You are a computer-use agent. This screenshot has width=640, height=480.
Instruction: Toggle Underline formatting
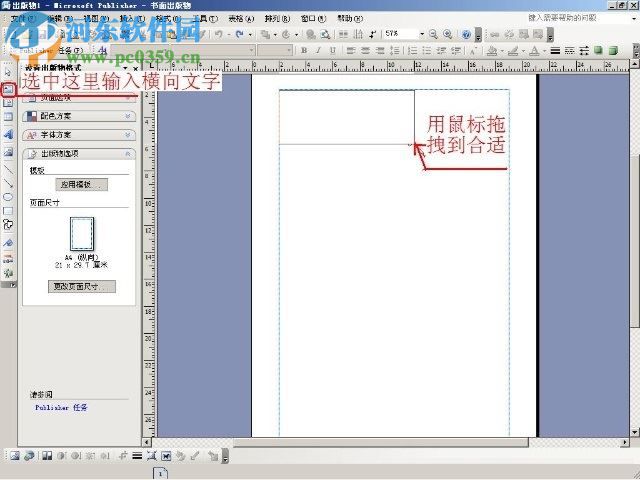[x=333, y=50]
